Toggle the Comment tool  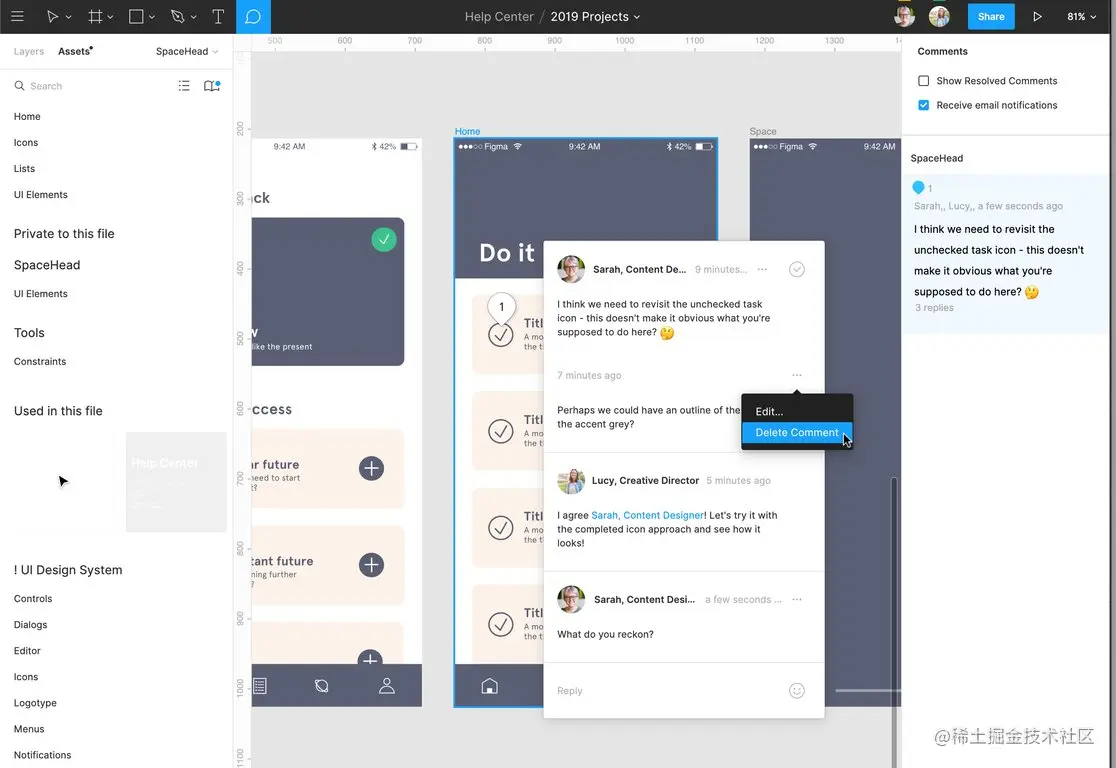pyautogui.click(x=253, y=16)
